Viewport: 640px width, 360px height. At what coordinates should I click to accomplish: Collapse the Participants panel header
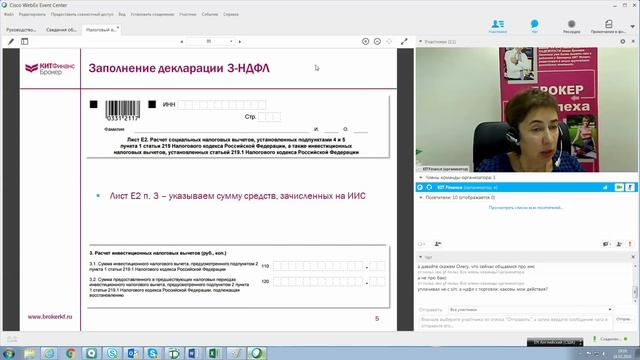(420, 41)
